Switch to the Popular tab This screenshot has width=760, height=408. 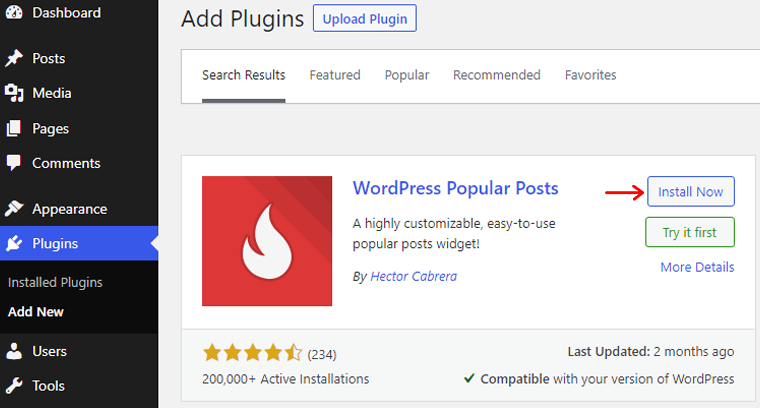click(407, 75)
